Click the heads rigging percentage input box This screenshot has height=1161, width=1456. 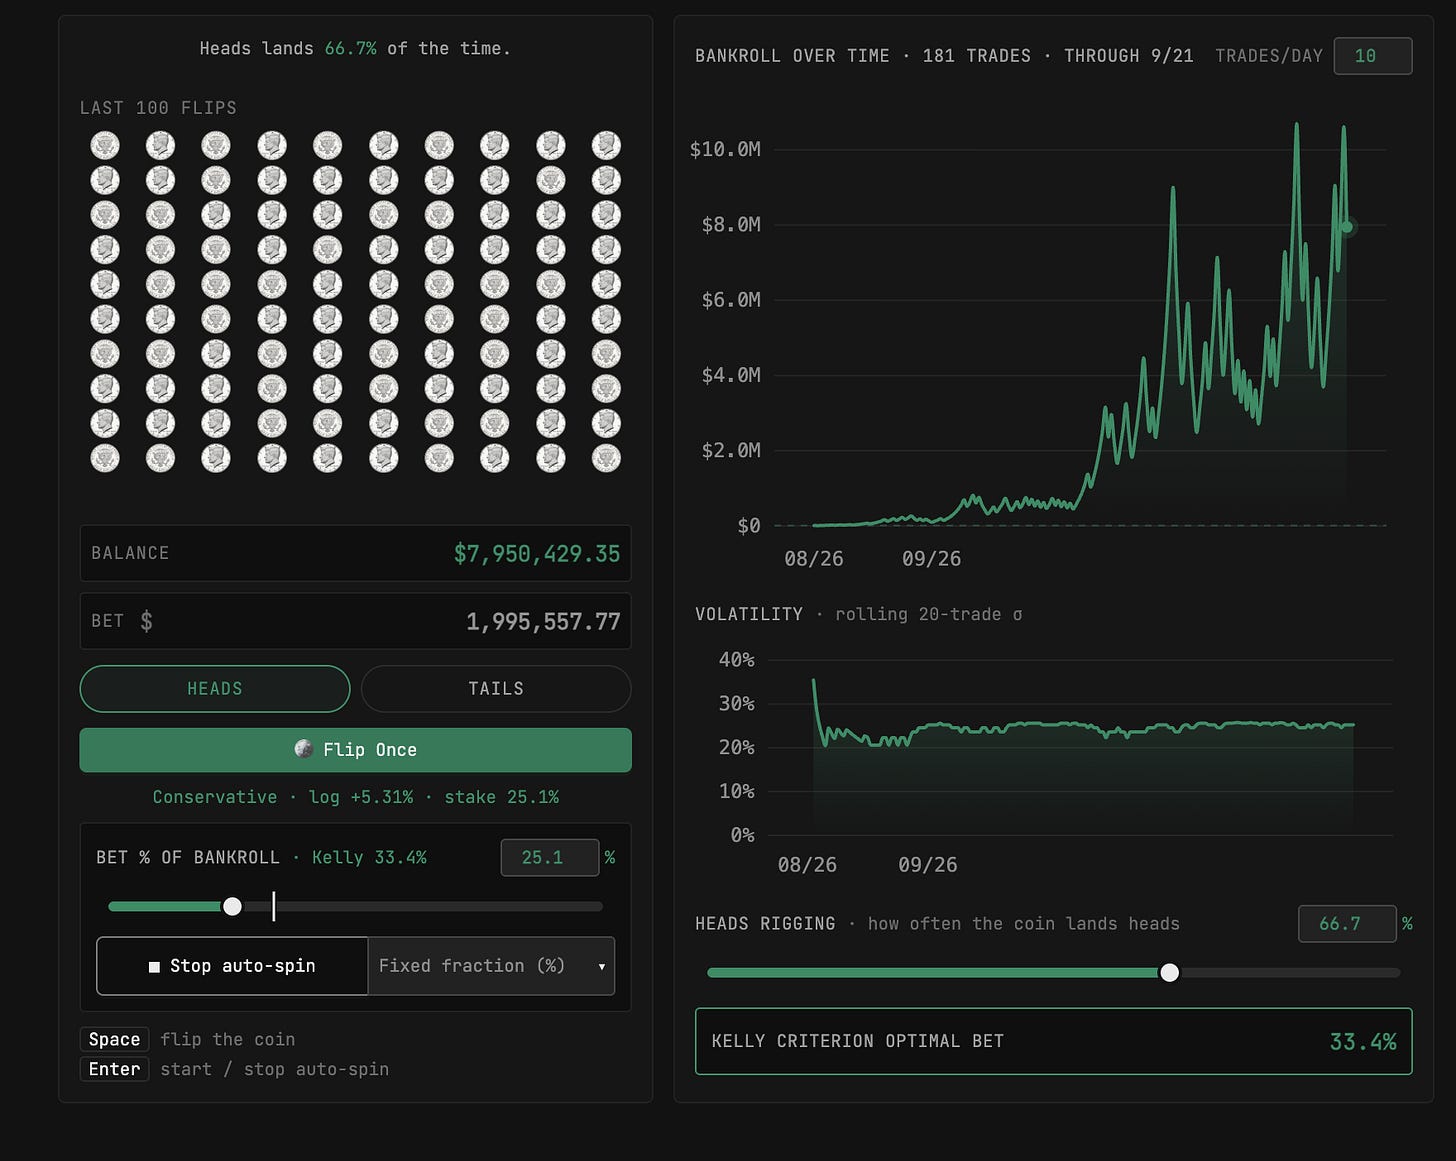(1347, 924)
